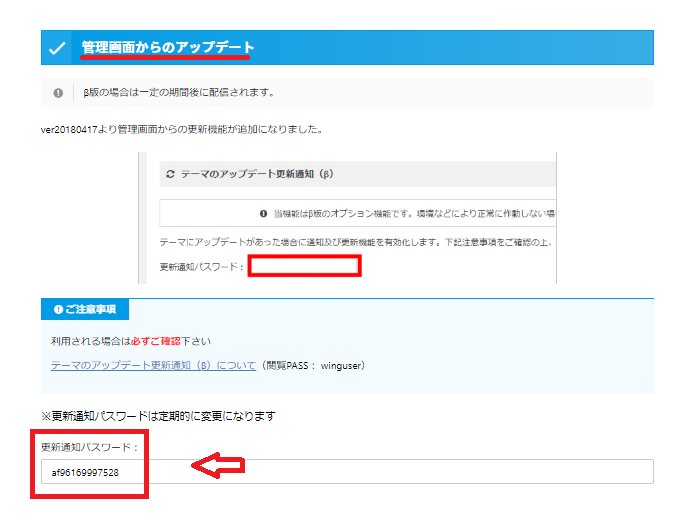Click the ※更新通知パスワードは定期的に変更になります note
The width and height of the screenshot is (687, 528).
point(158,416)
